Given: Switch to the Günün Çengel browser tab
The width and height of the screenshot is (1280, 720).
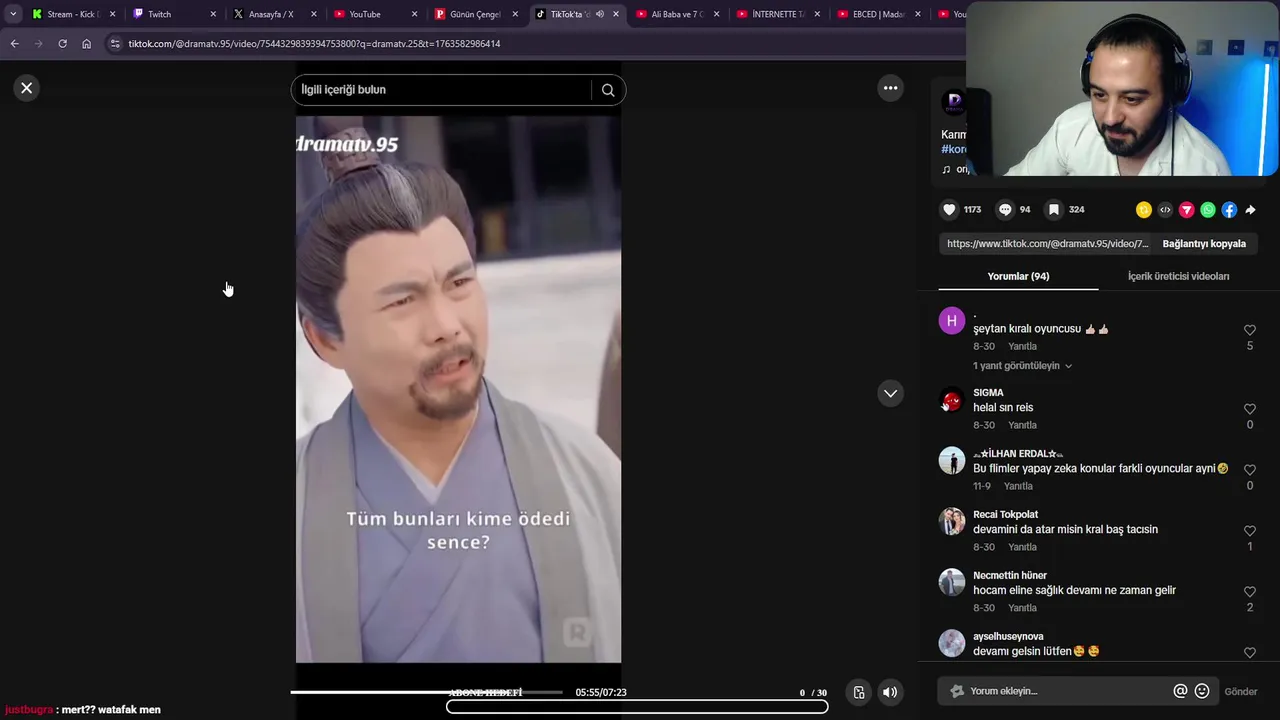Looking at the screenshot, I should 474,14.
